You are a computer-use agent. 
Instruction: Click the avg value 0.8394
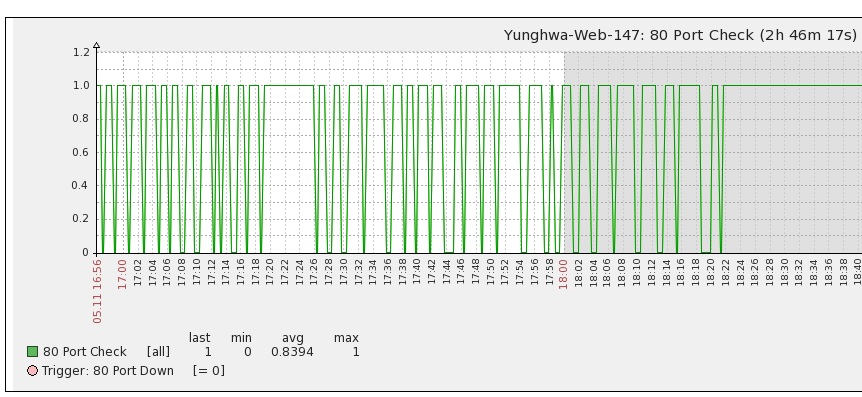click(292, 352)
